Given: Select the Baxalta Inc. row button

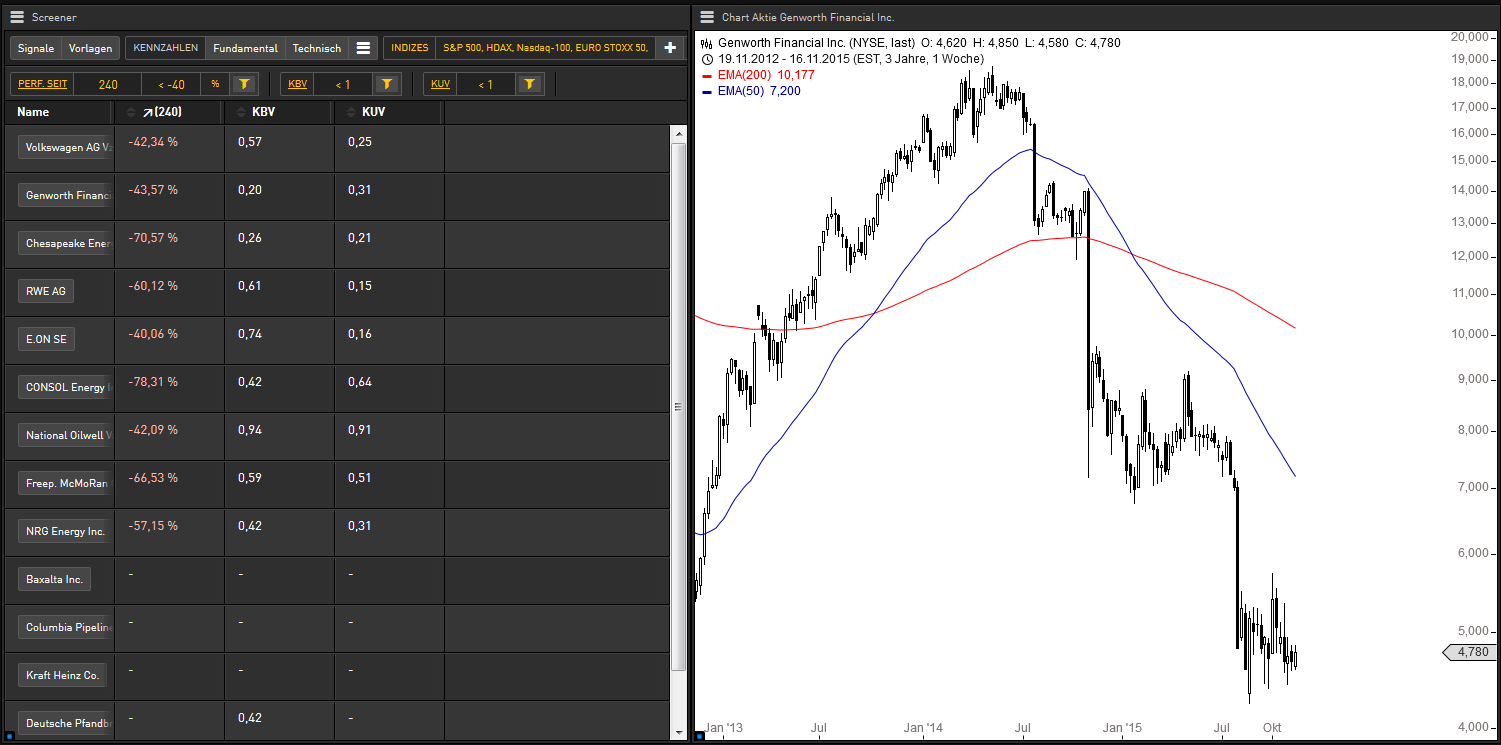Looking at the screenshot, I should (x=55, y=579).
